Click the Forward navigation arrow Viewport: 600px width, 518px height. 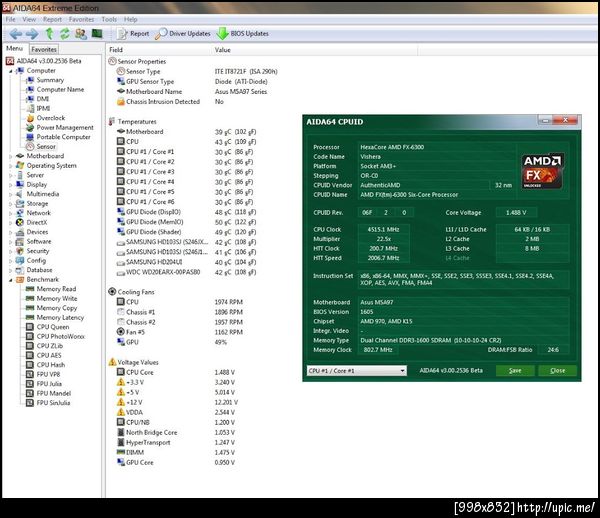coord(32,34)
